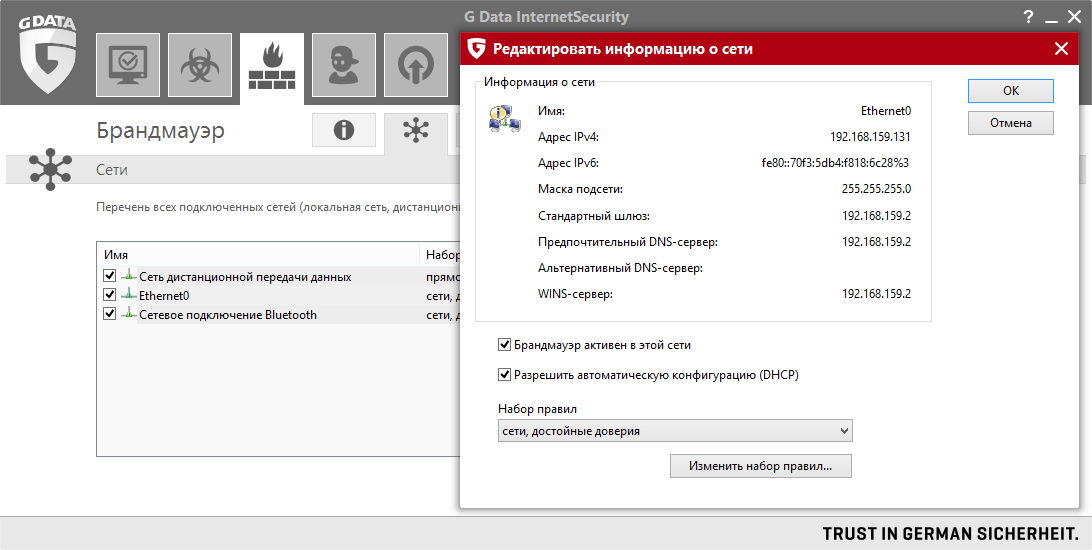Uncheck the dial-up network checkbox
This screenshot has height=550, width=1092.
(110, 276)
